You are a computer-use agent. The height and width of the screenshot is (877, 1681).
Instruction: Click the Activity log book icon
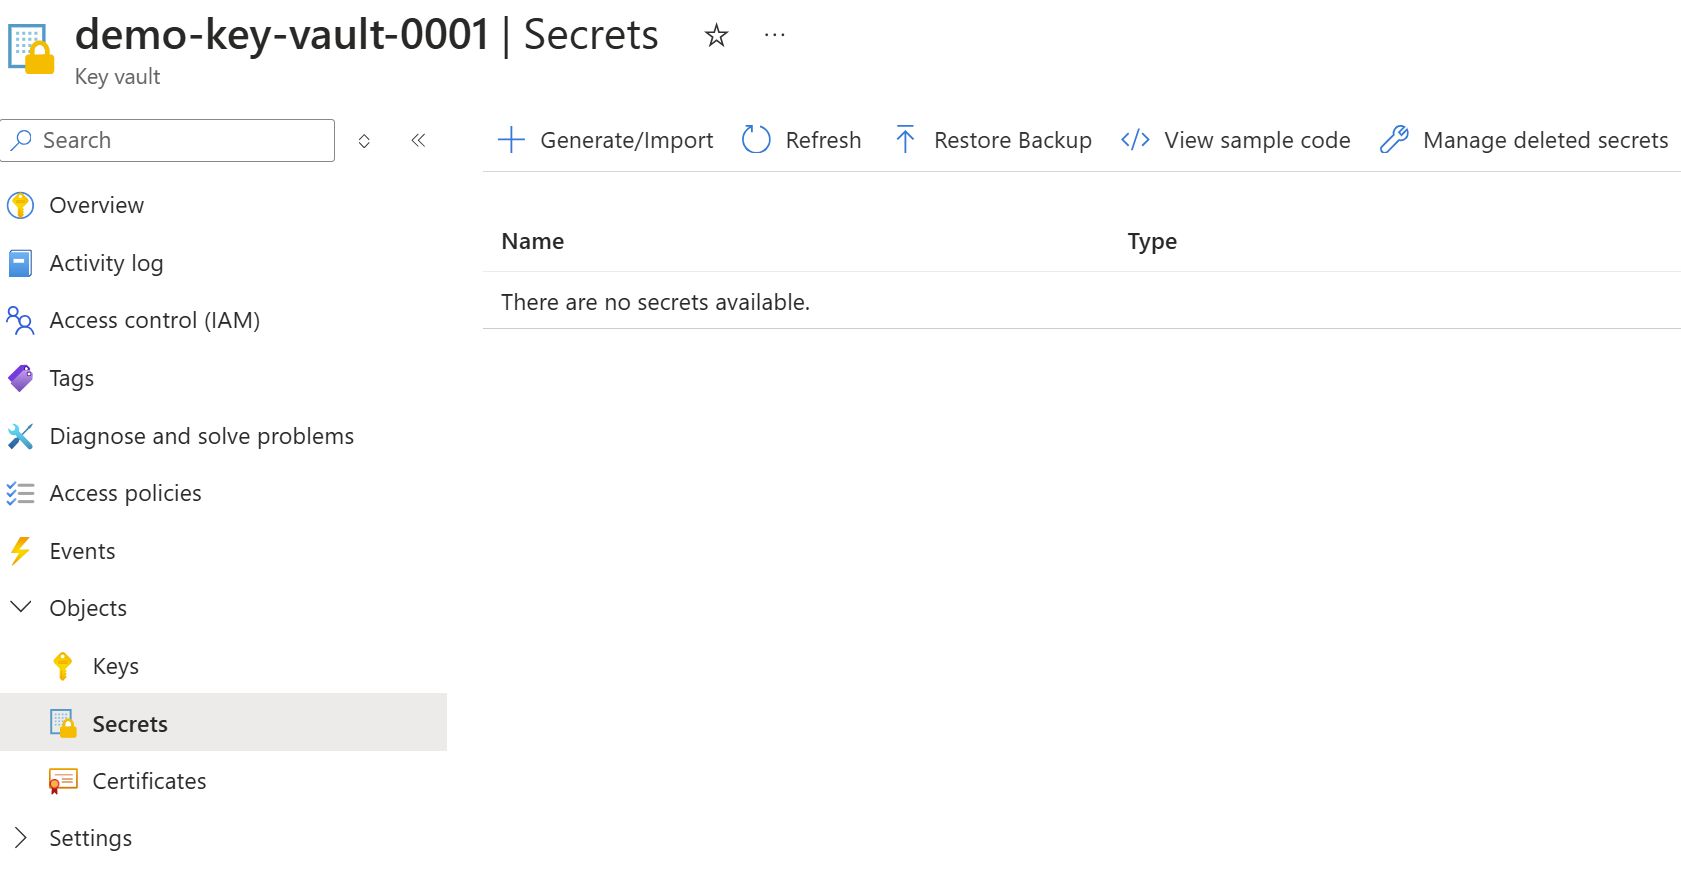tap(20, 263)
